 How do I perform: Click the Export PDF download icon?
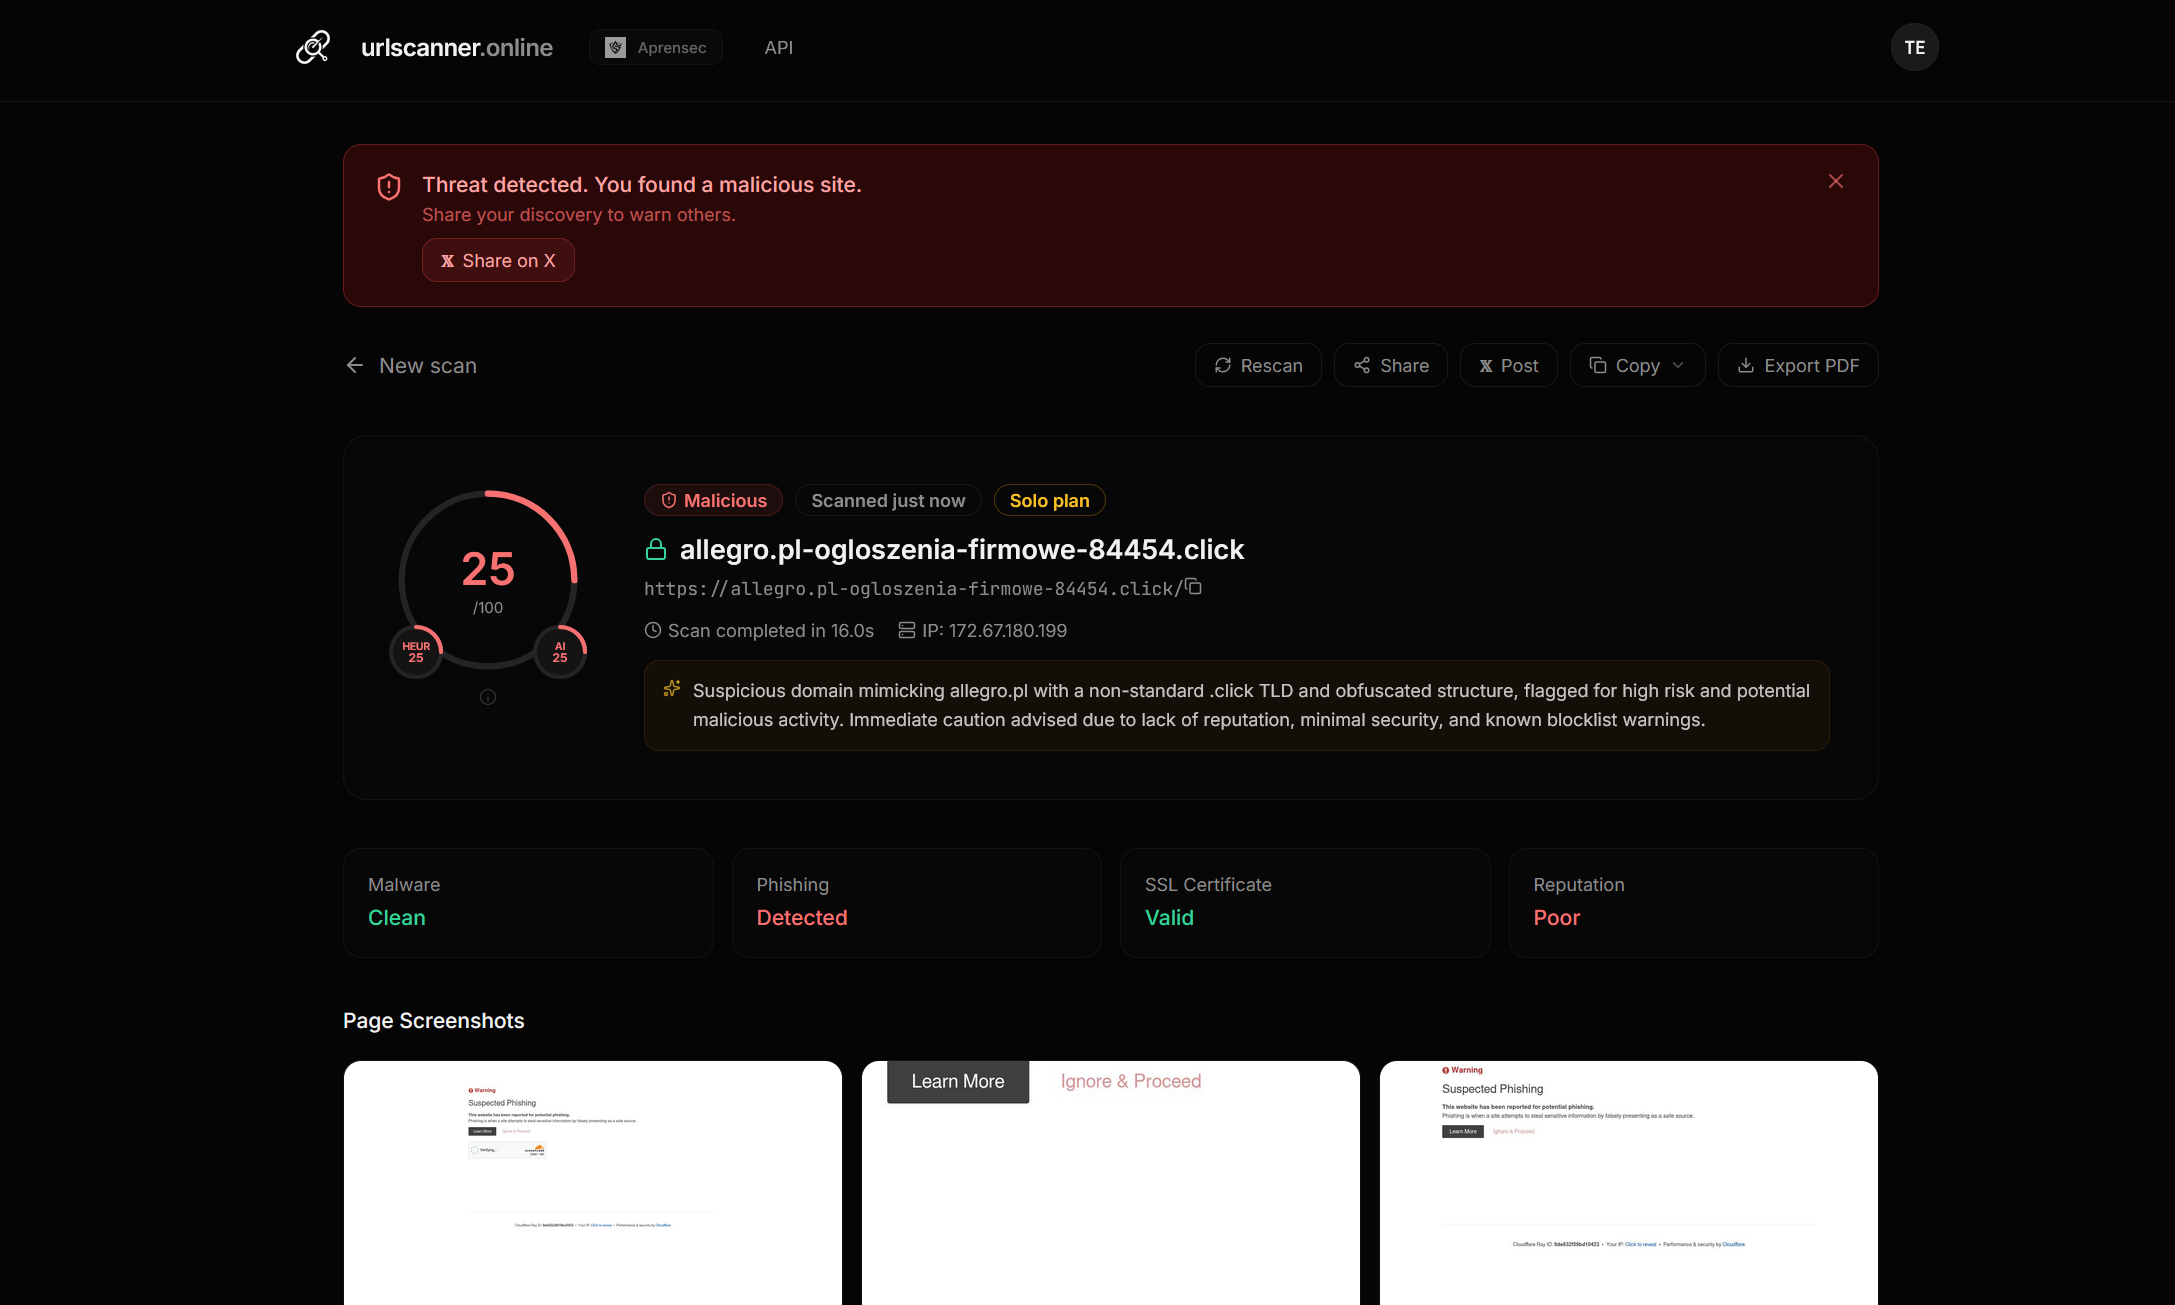pyautogui.click(x=1745, y=365)
